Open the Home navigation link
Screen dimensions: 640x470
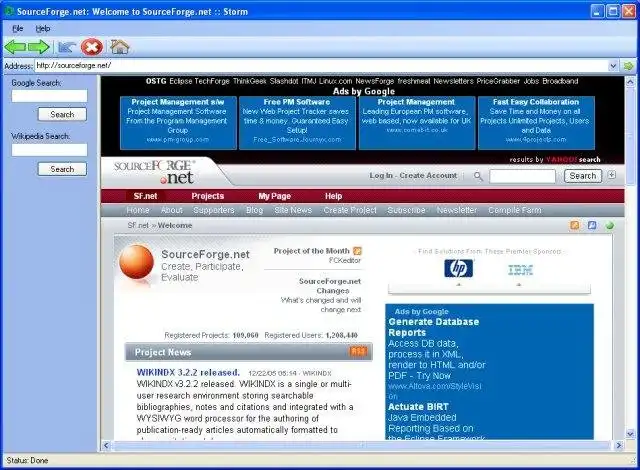138,210
